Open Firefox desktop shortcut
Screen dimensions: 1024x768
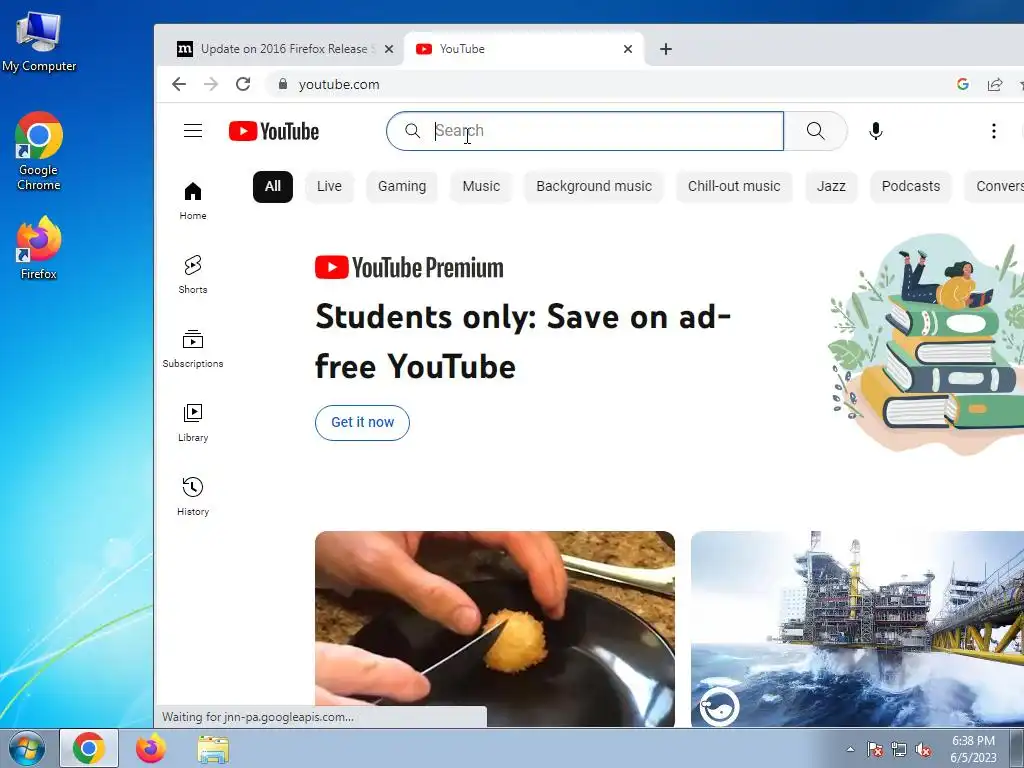point(39,248)
